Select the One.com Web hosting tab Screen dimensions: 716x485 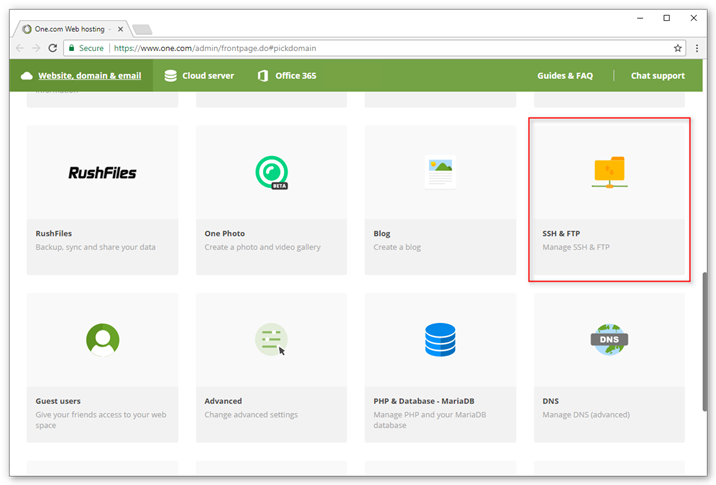click(x=70, y=29)
